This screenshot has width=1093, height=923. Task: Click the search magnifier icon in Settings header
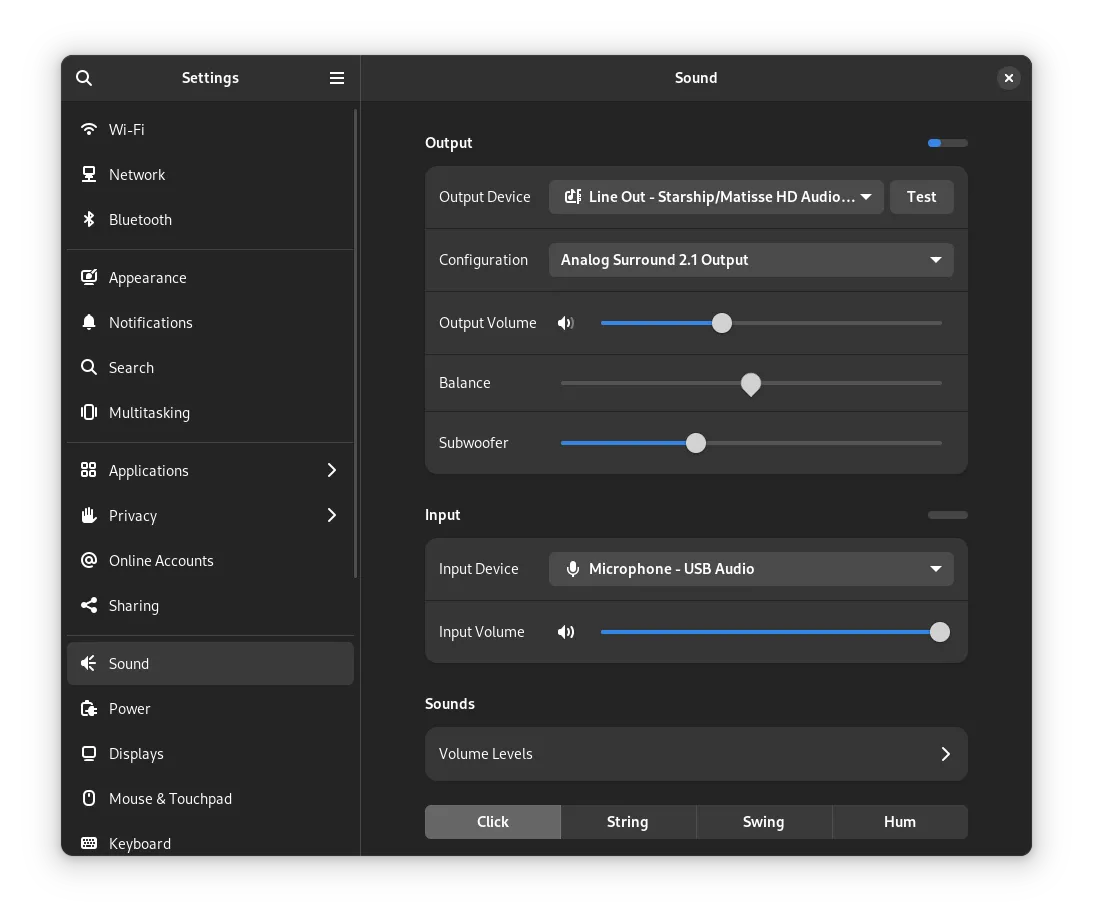84,78
